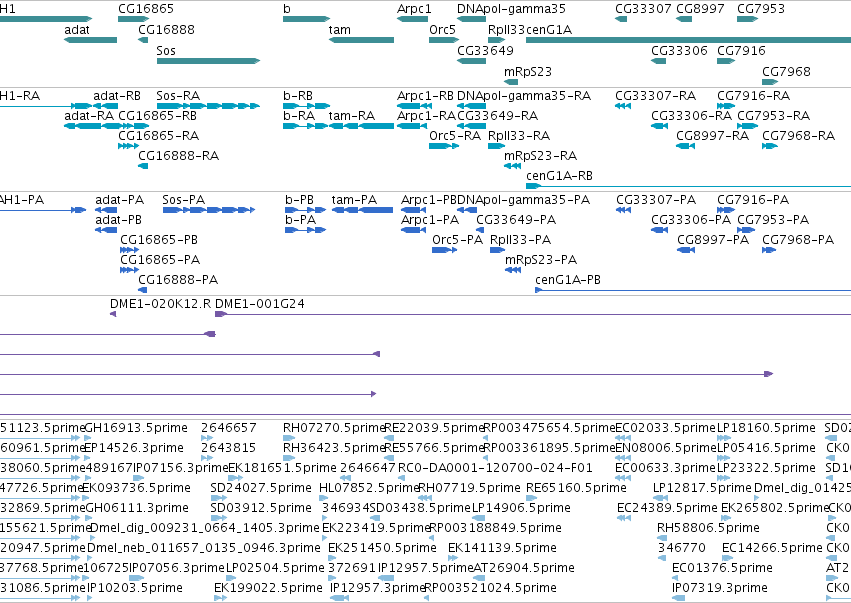Click the 2646657 EST label
Screen dimensions: 851x603
tap(228, 428)
